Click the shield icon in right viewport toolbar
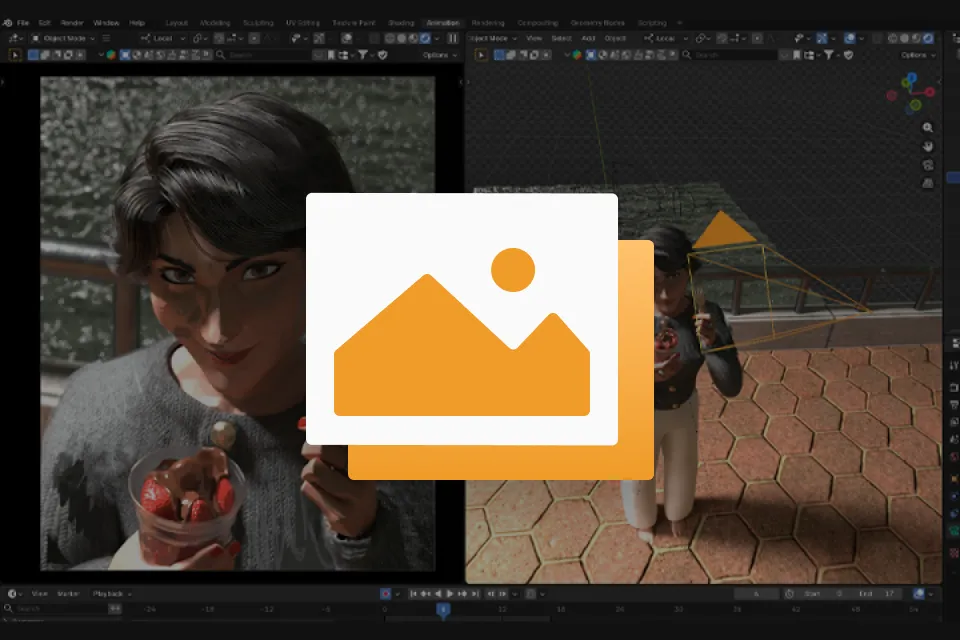This screenshot has height=640, width=960. pos(849,55)
